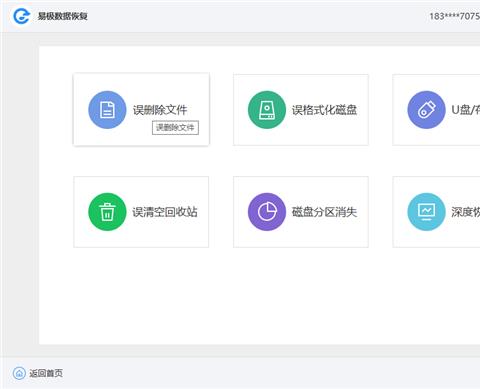Viewport: 480px width, 389px height.
Task: Click the account number 183****7075
Action: coord(455,16)
